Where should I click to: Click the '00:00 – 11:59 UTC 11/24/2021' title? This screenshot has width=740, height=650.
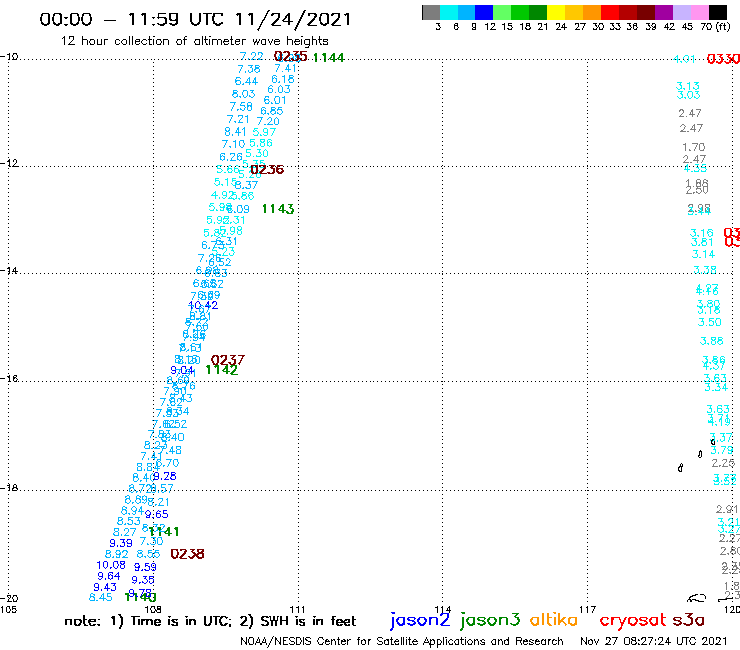tap(195, 19)
